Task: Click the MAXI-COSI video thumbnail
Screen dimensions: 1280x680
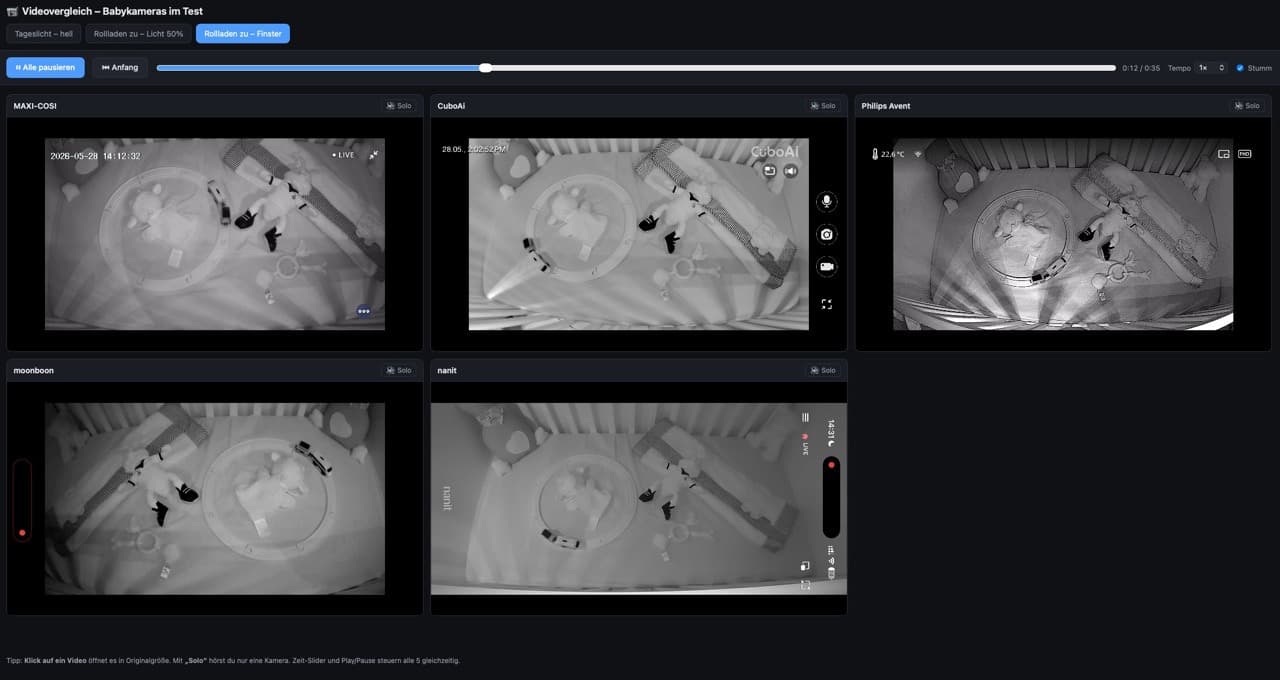Action: tap(215, 234)
